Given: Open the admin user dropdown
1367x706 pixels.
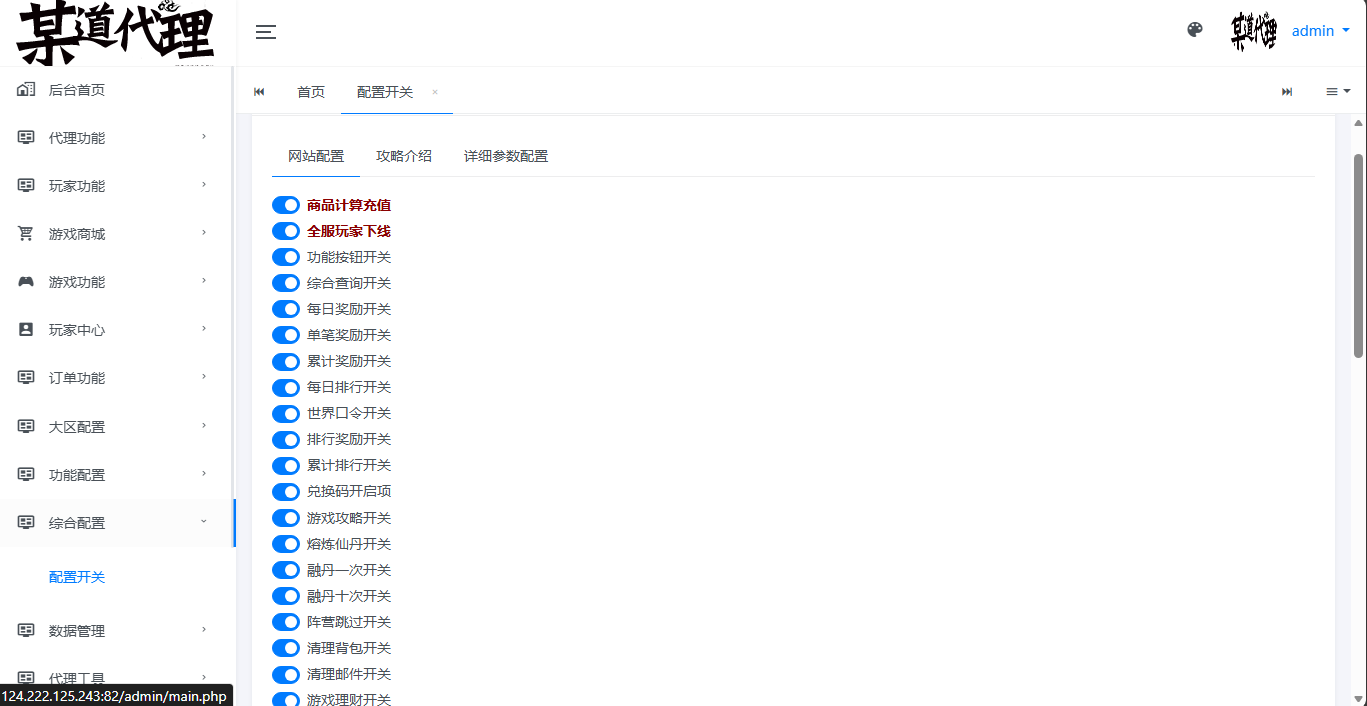Looking at the screenshot, I should pyautogui.click(x=1320, y=31).
